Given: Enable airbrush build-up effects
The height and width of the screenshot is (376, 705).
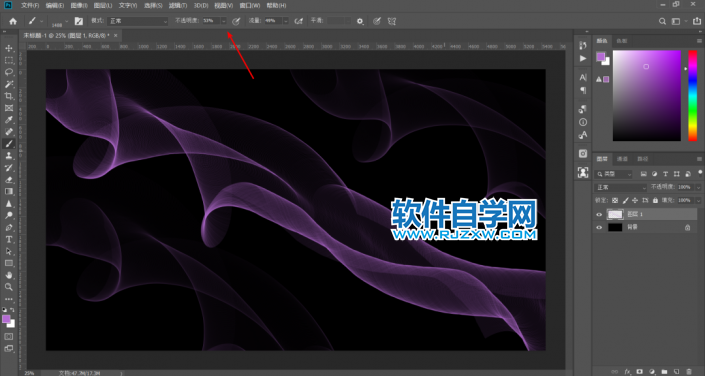Looking at the screenshot, I should [x=298, y=21].
